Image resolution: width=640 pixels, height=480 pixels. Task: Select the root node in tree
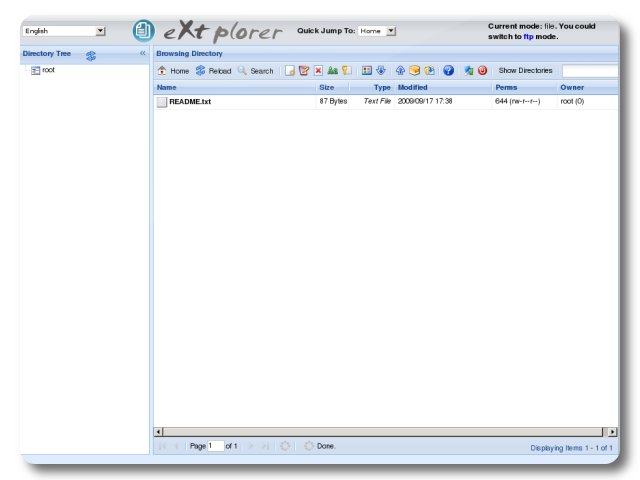tap(48, 71)
